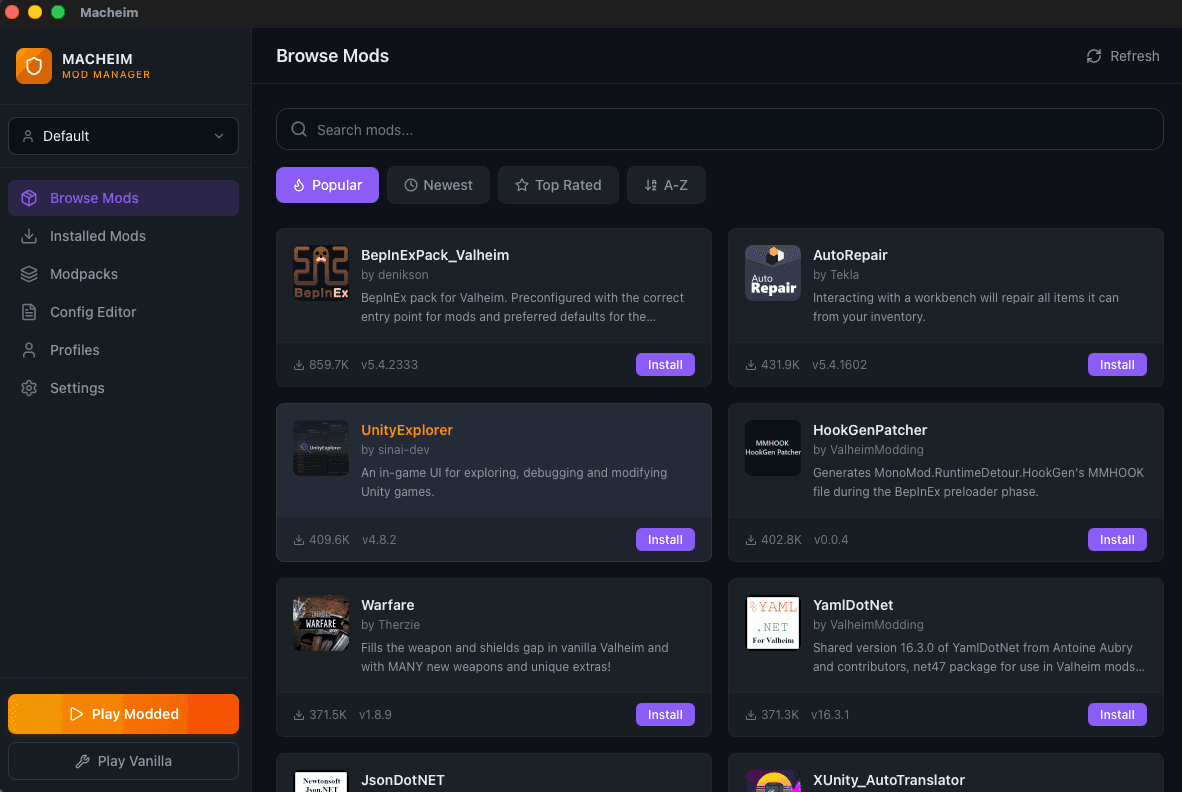Expand the Default profile dropdown

pyautogui.click(x=124, y=136)
